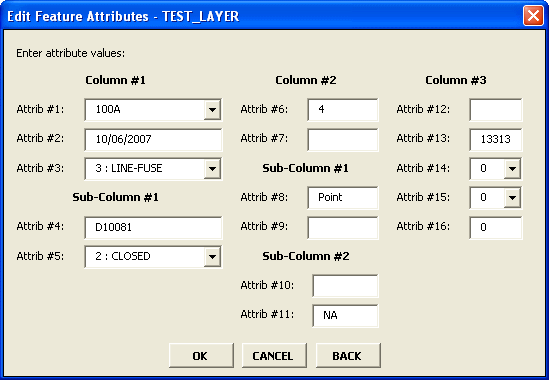Screen dimensions: 549x380
Task: Click the 'Attrib #1:' label
Action: (40, 109)
